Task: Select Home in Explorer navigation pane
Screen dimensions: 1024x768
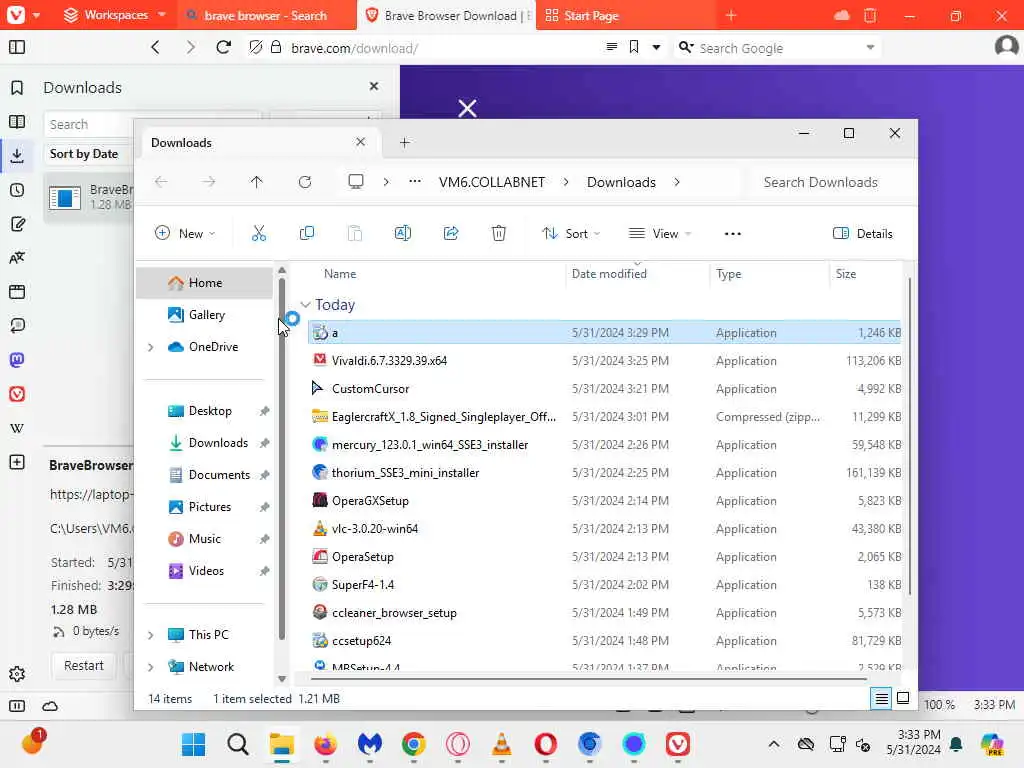Action: [x=204, y=283]
